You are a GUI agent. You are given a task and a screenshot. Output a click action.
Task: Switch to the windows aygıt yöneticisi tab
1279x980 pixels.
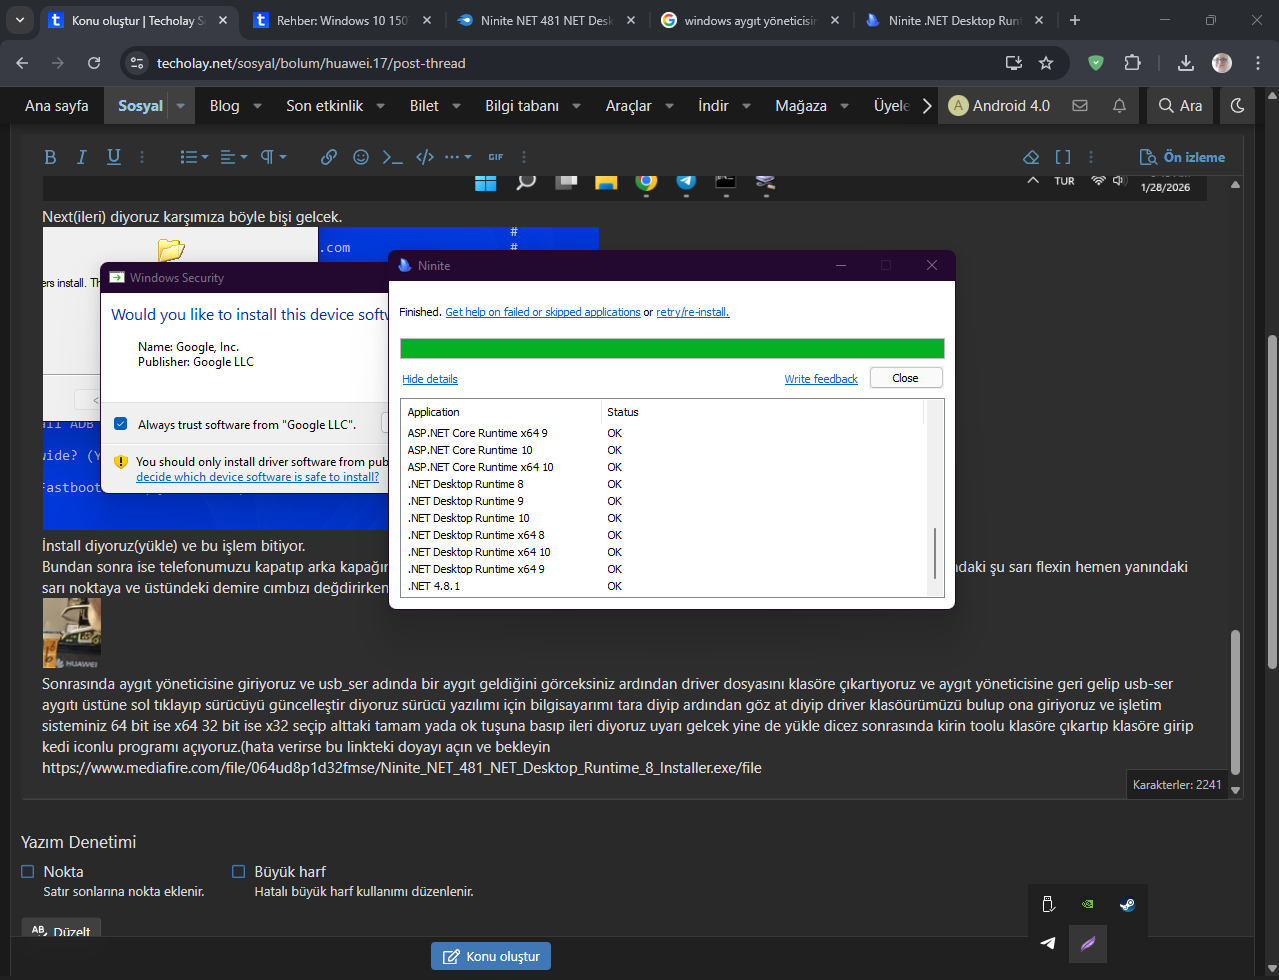tap(748, 20)
